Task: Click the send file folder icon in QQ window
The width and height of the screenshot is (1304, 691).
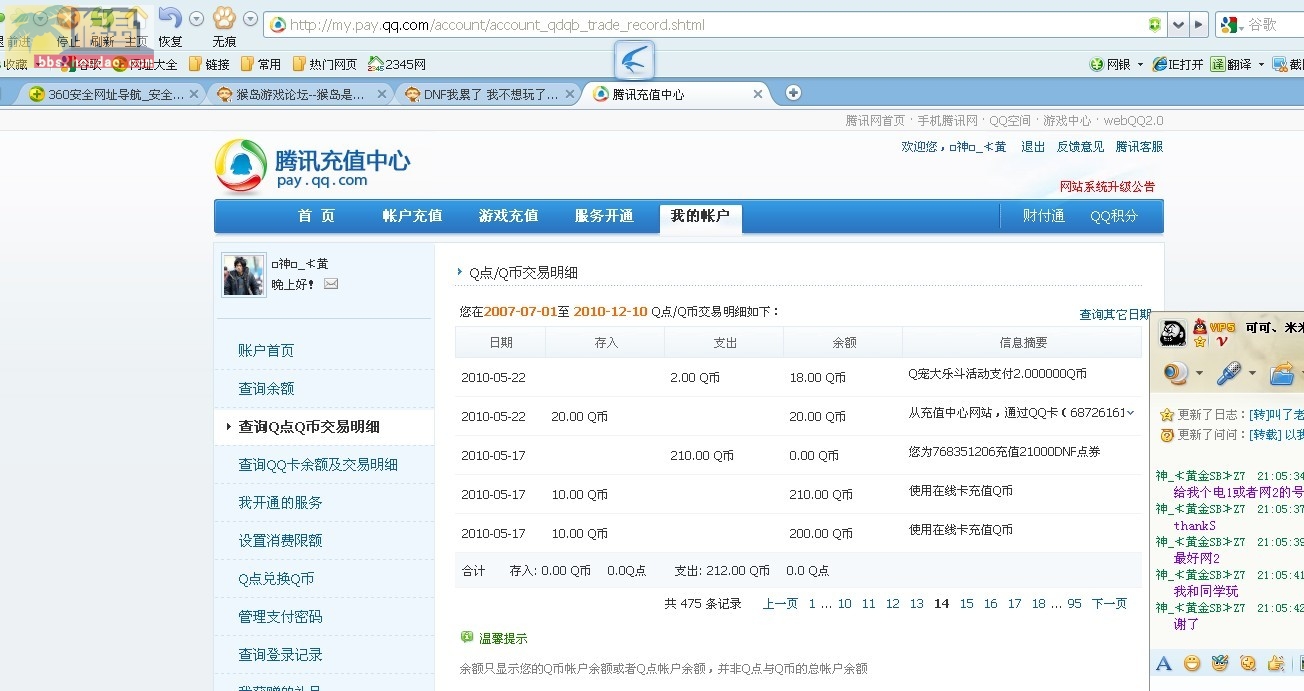Action: coord(1282,374)
